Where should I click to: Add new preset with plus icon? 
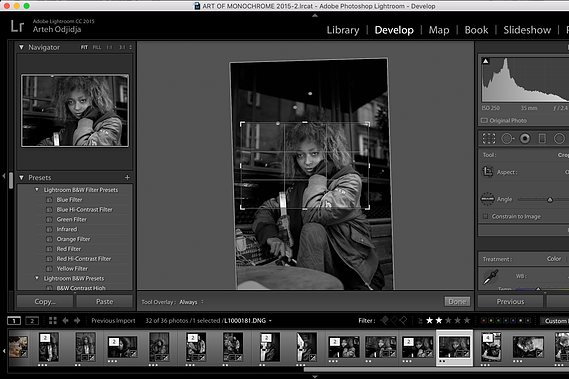[127, 178]
